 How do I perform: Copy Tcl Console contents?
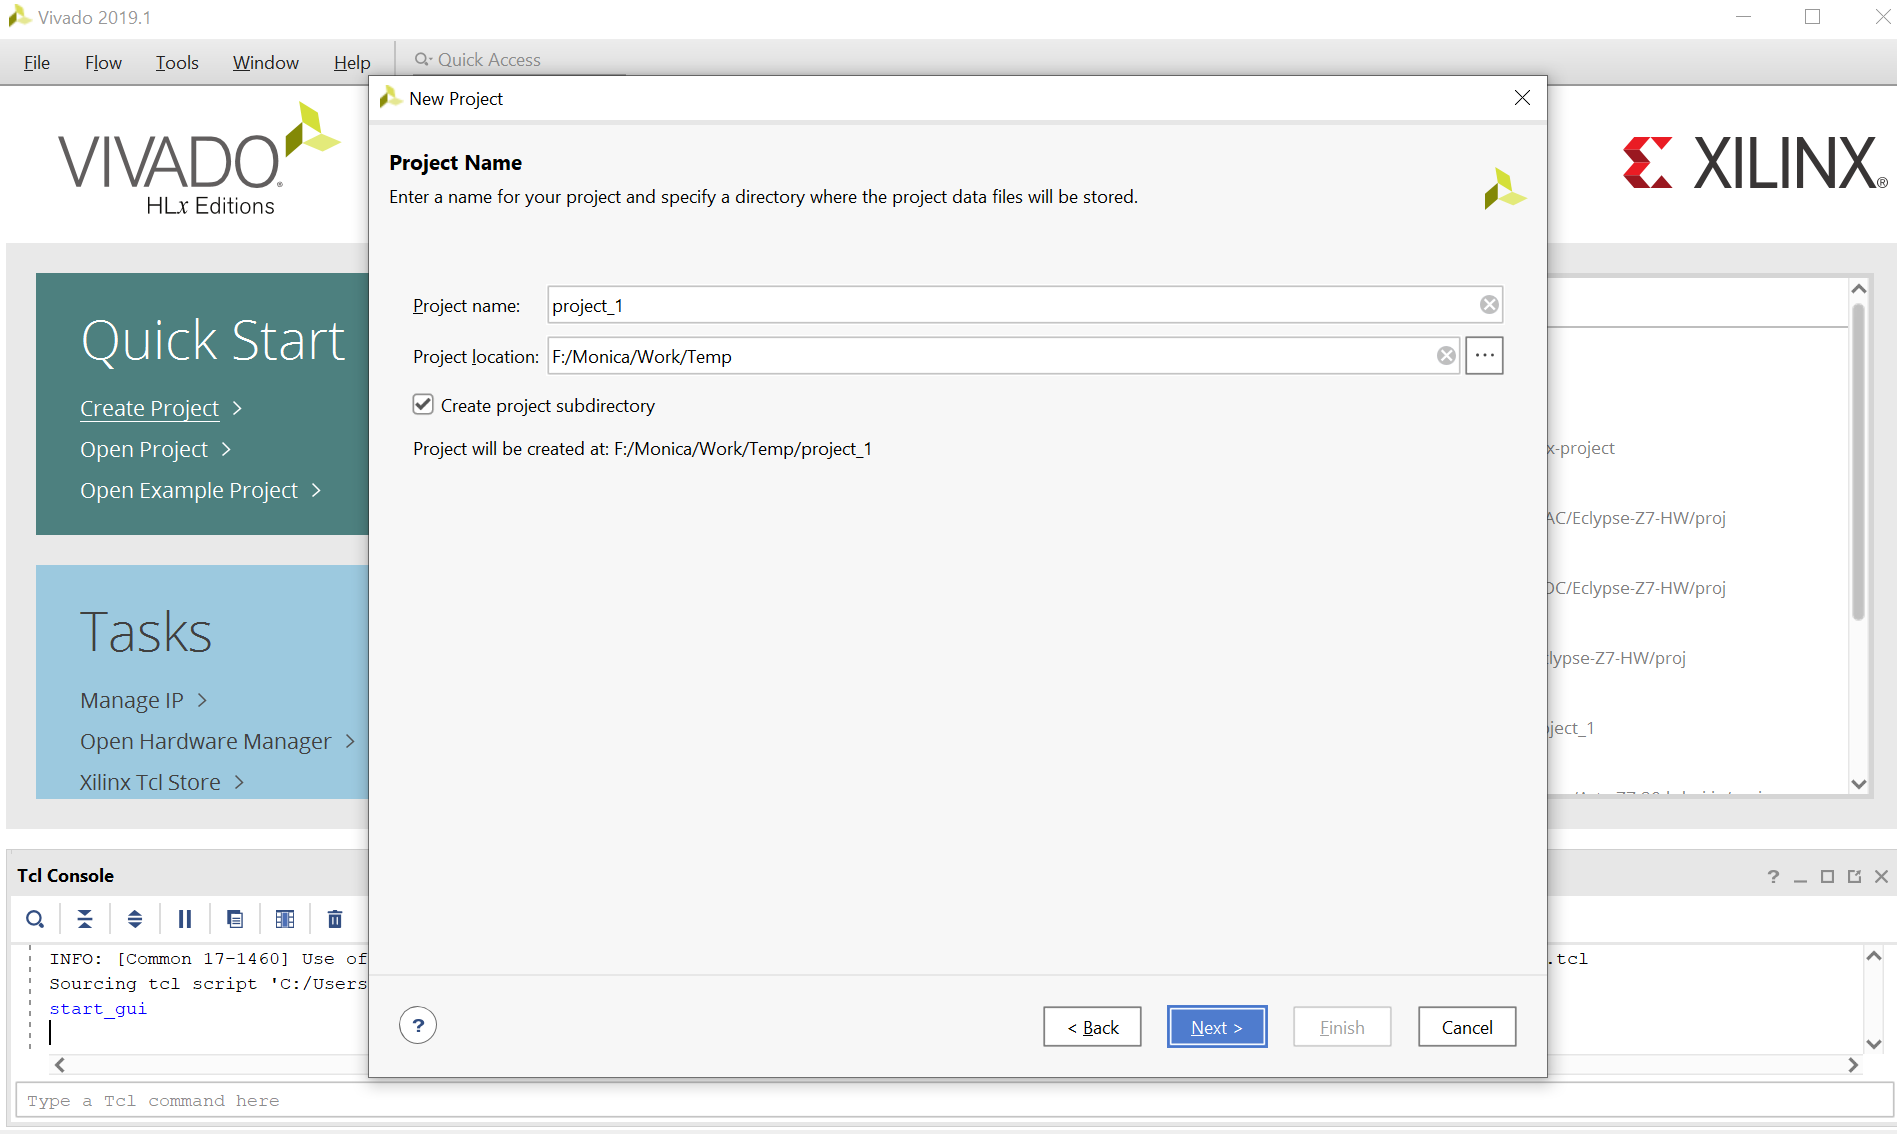coord(235,919)
